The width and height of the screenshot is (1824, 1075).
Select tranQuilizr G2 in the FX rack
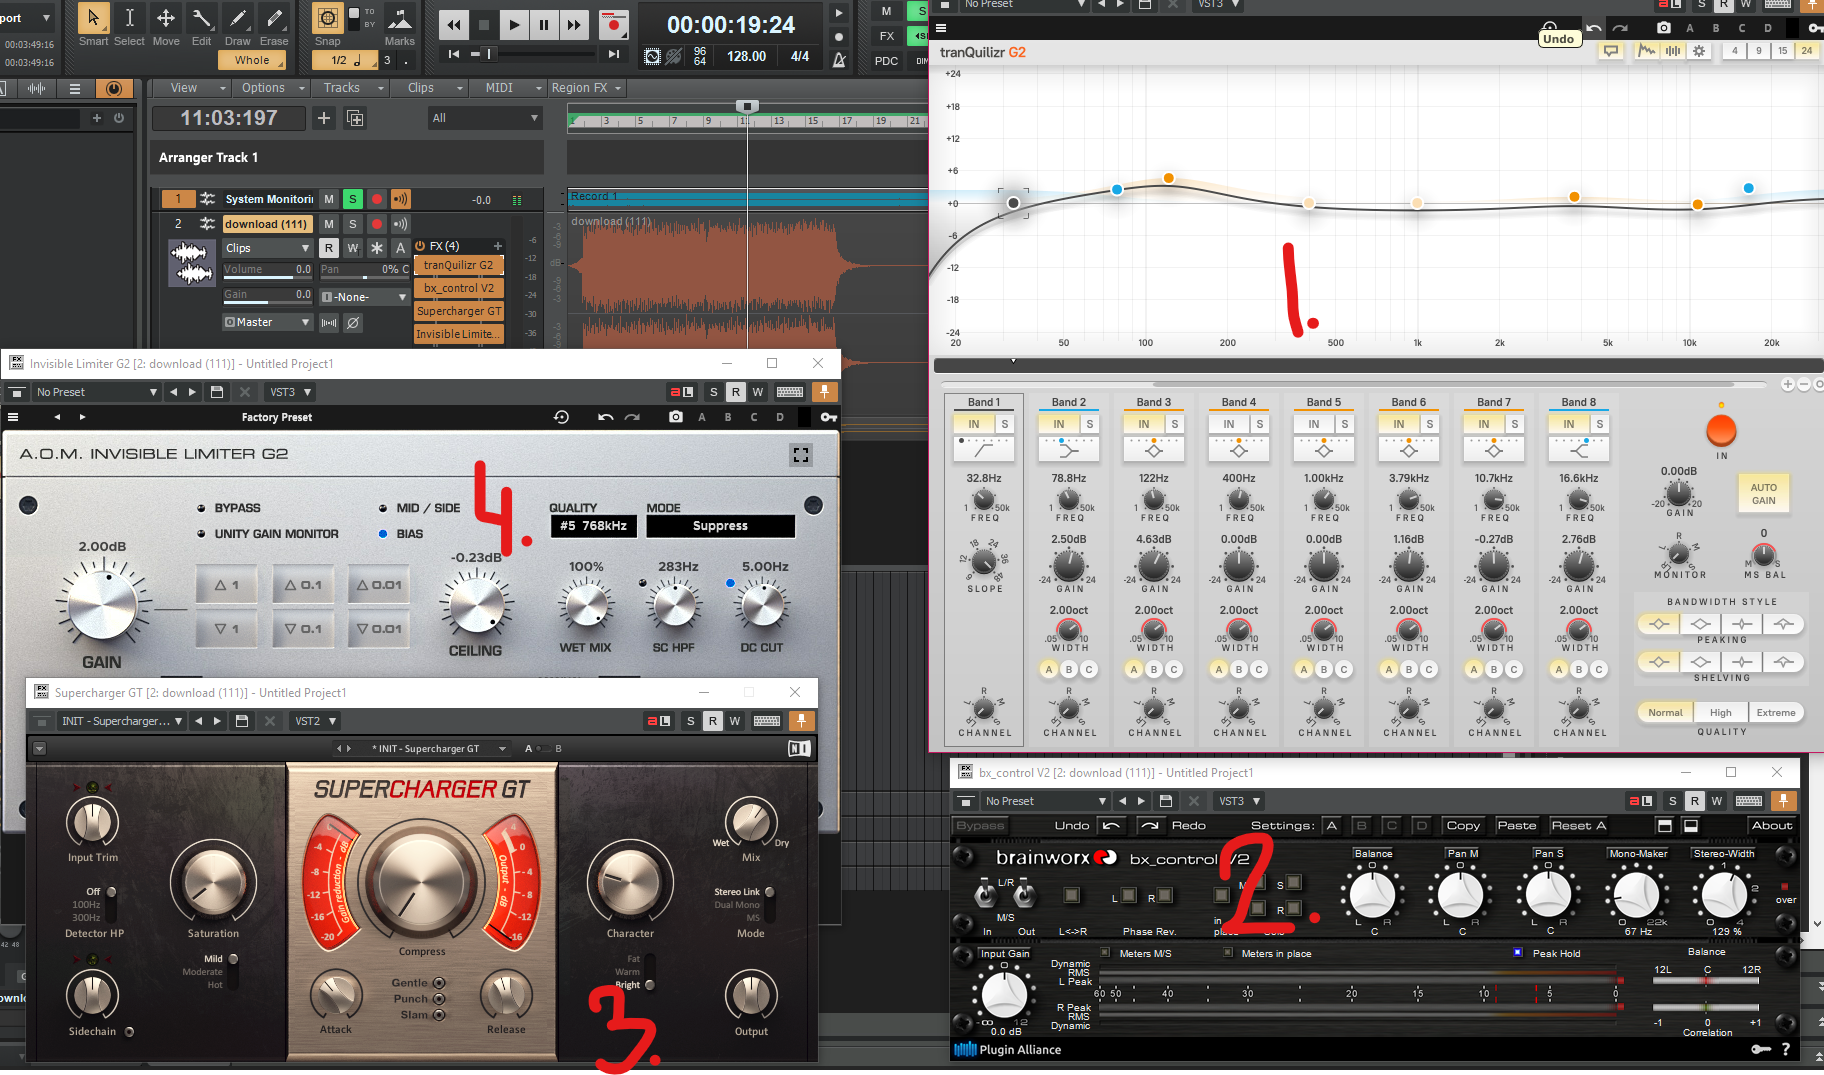tap(458, 265)
